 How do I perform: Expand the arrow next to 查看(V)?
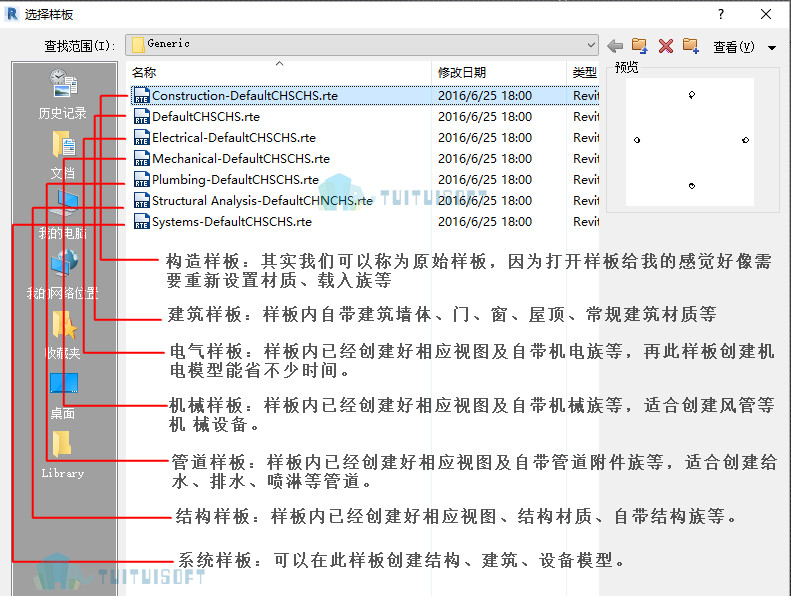tap(772, 47)
